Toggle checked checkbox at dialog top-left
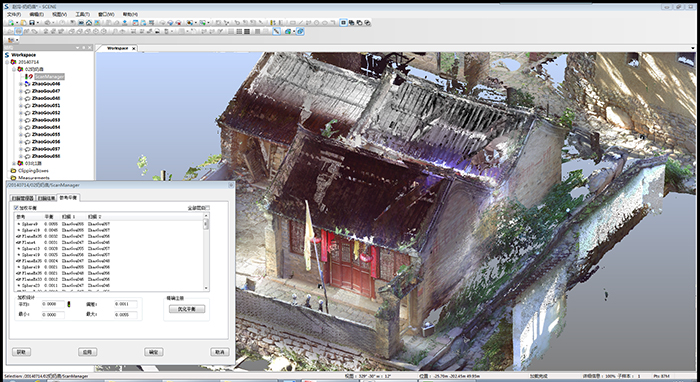This screenshot has height=382, width=700. point(16,208)
